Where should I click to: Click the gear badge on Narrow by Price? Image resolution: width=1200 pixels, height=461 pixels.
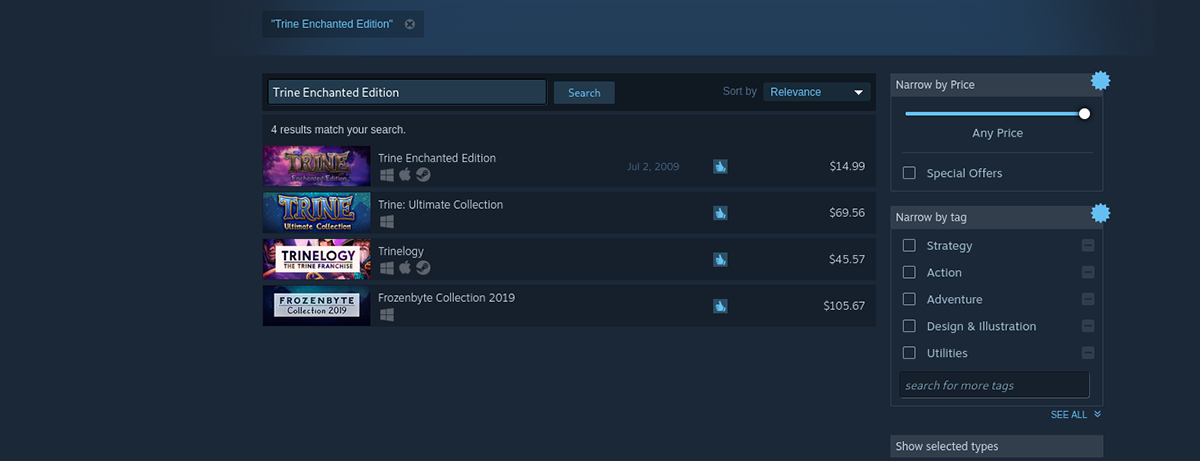pos(1100,81)
